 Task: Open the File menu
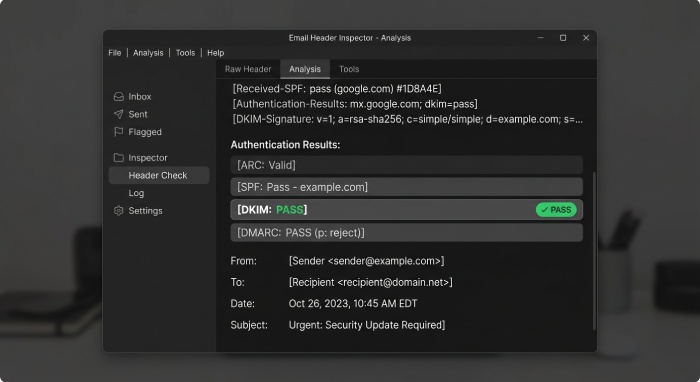[x=114, y=53]
